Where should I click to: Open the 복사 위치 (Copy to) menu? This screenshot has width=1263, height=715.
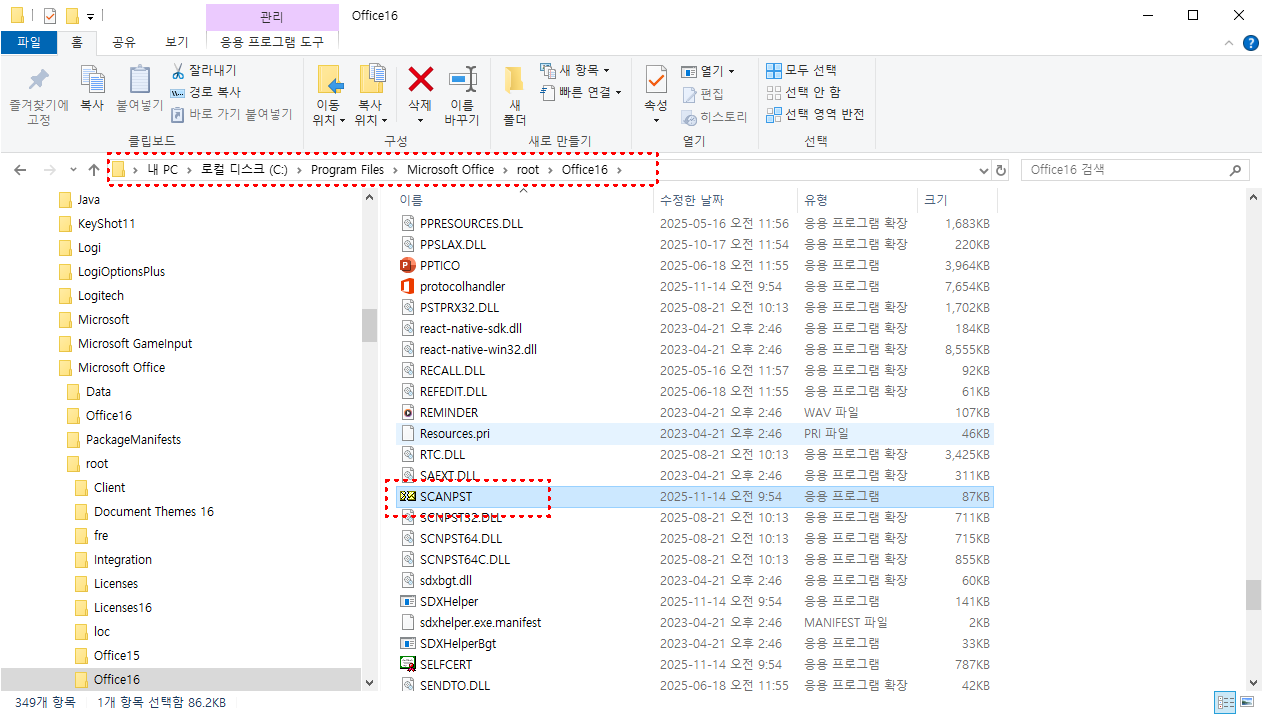(370, 96)
